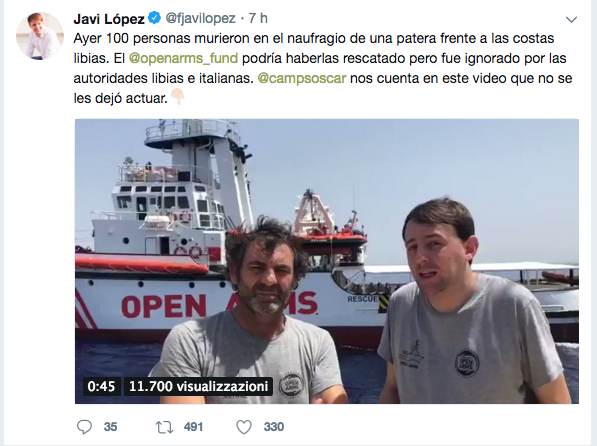
Task: Click the 0:45 video duration badge
Action: 101,386
